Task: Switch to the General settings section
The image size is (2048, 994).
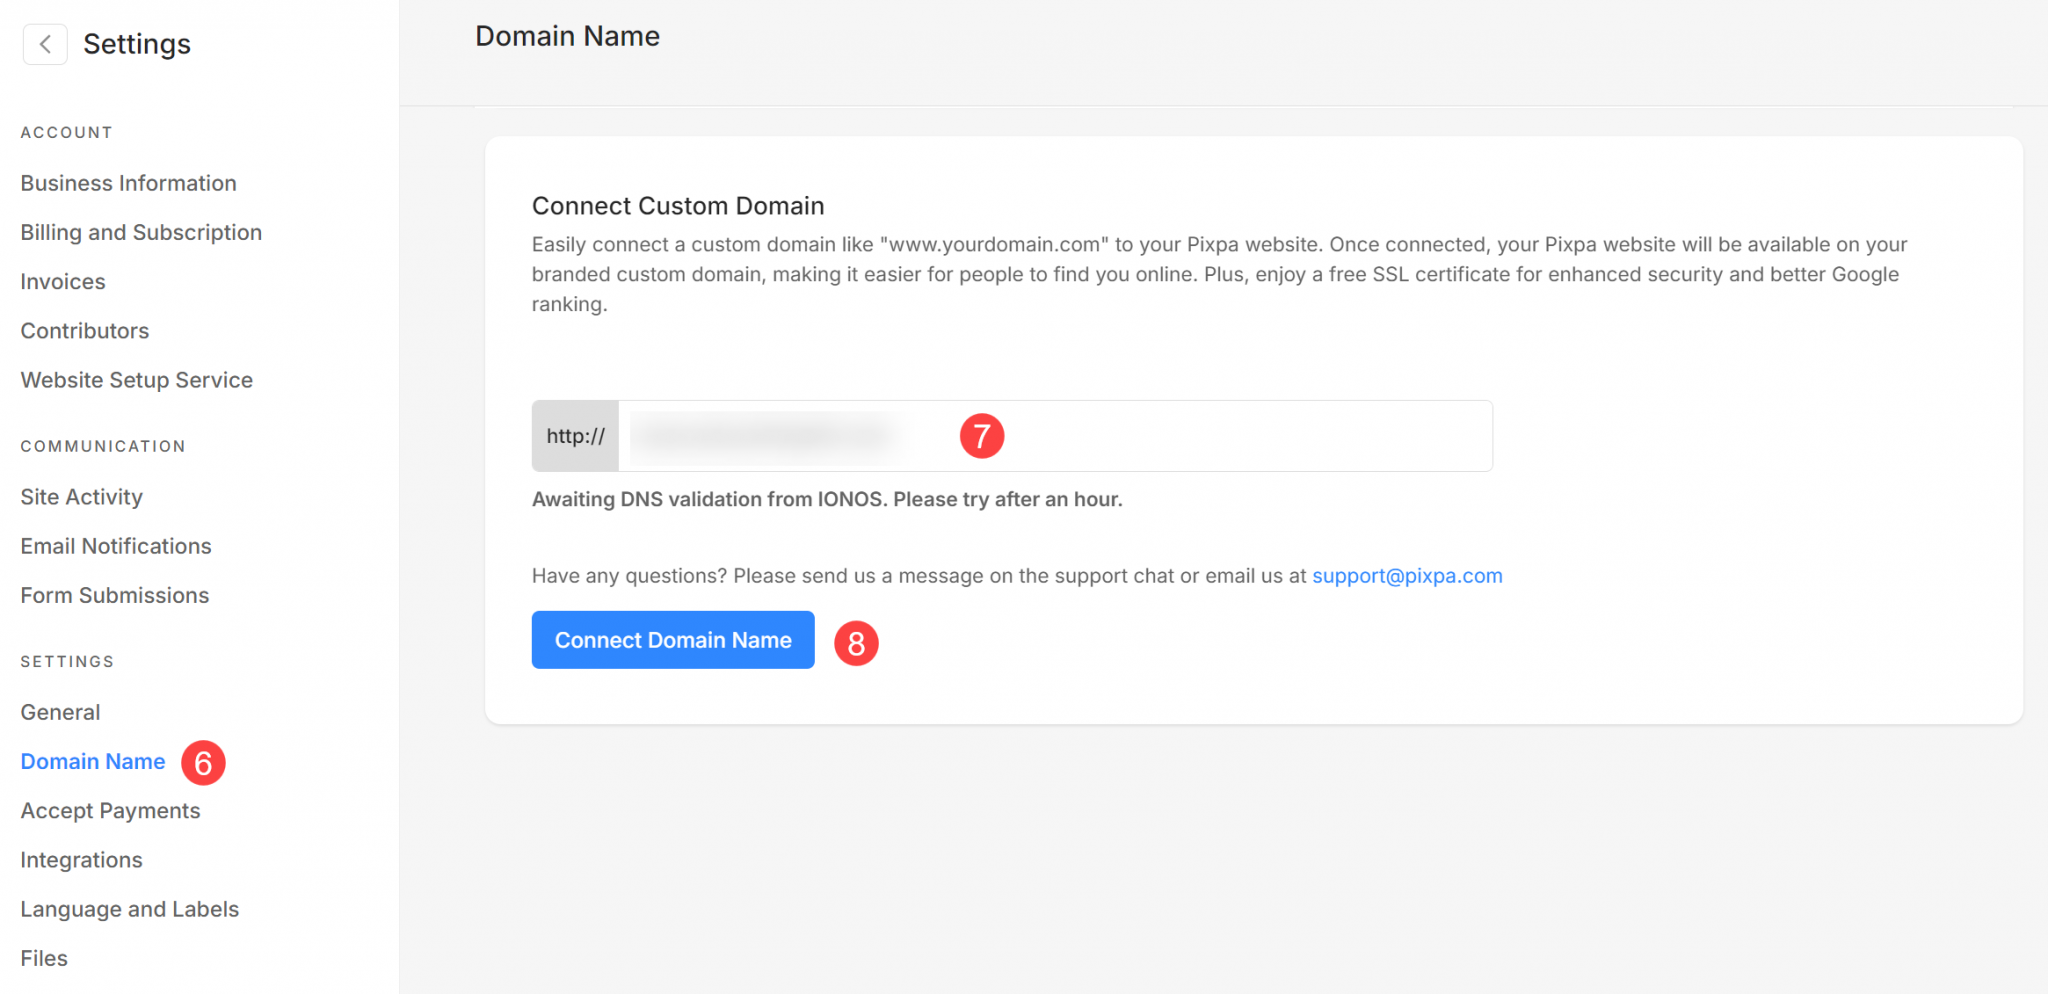Action: [59, 711]
